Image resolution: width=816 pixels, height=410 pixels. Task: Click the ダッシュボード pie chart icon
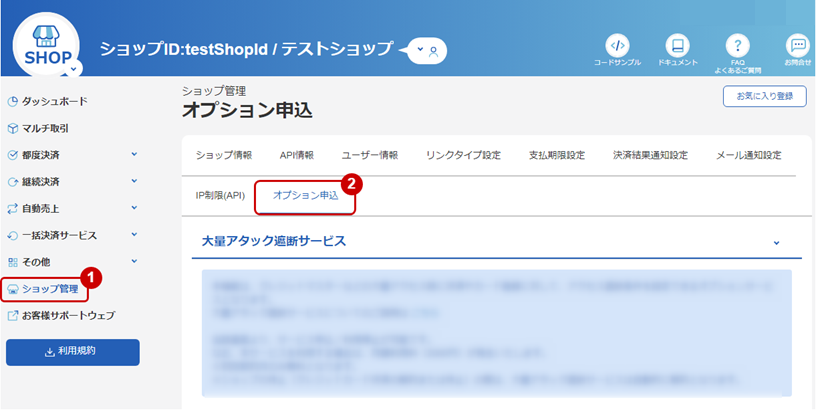[x=14, y=101]
